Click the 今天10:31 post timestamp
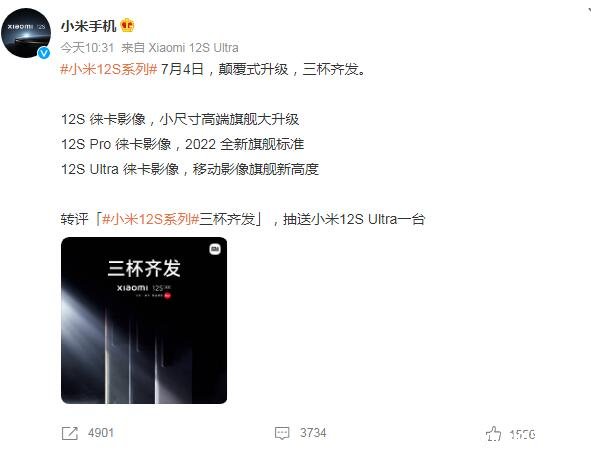591x451 pixels. 87,48
